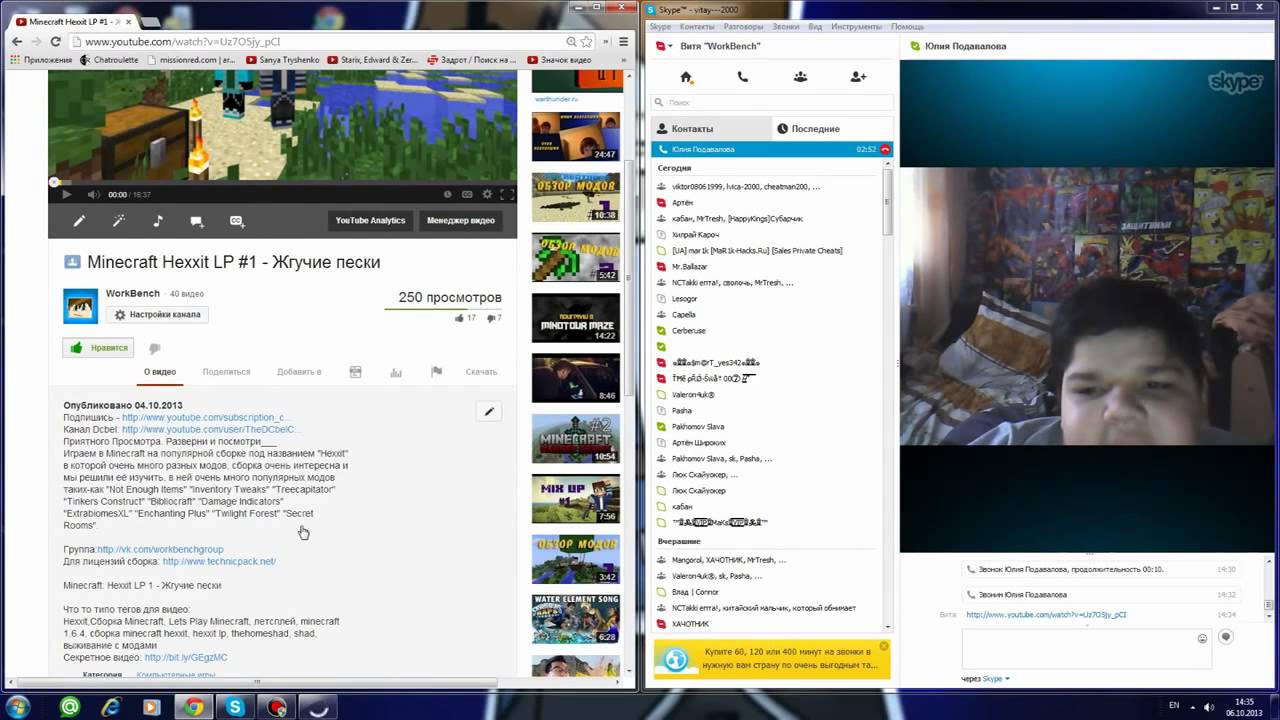Image resolution: width=1280 pixels, height=720 pixels.
Task: Open YouTube Analytics button
Action: 370,221
